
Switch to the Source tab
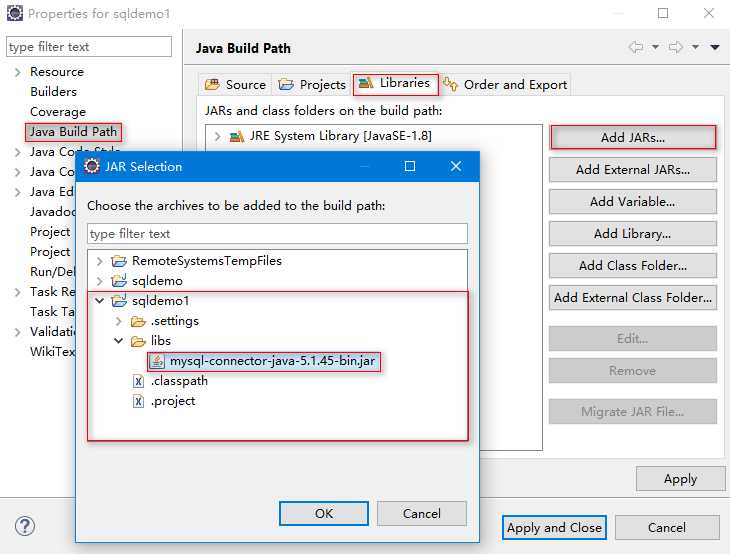pyautogui.click(x=235, y=85)
